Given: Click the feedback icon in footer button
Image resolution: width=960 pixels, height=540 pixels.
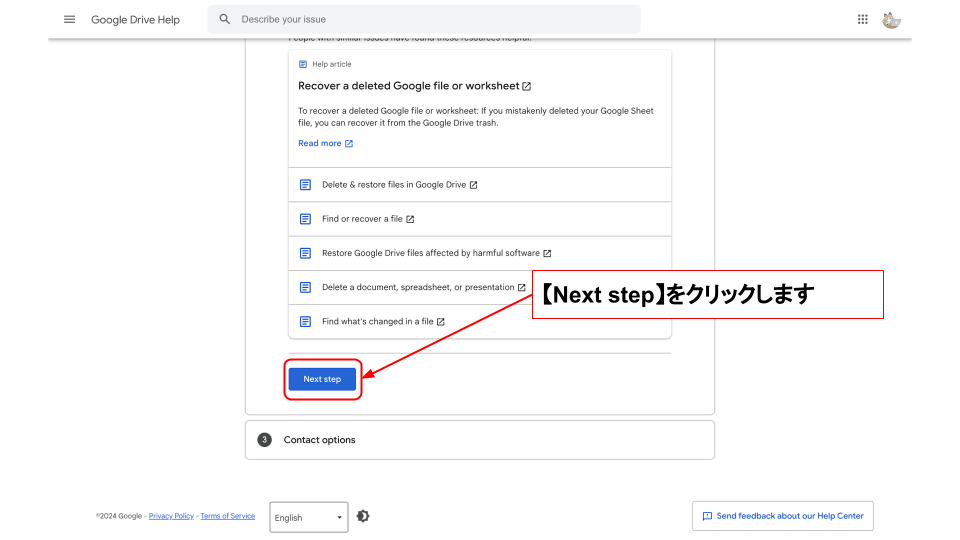Looking at the screenshot, I should pos(708,516).
